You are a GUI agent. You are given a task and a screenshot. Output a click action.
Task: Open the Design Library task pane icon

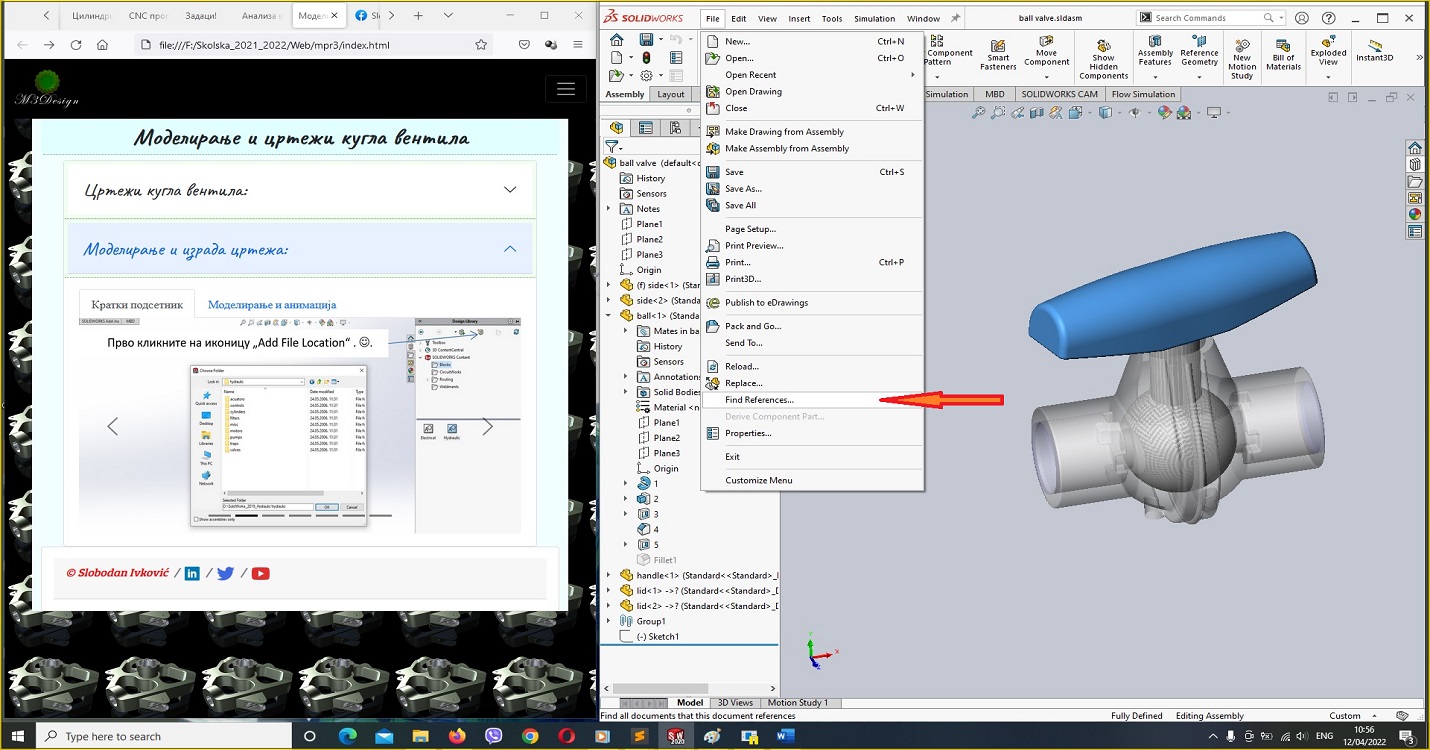[1415, 165]
